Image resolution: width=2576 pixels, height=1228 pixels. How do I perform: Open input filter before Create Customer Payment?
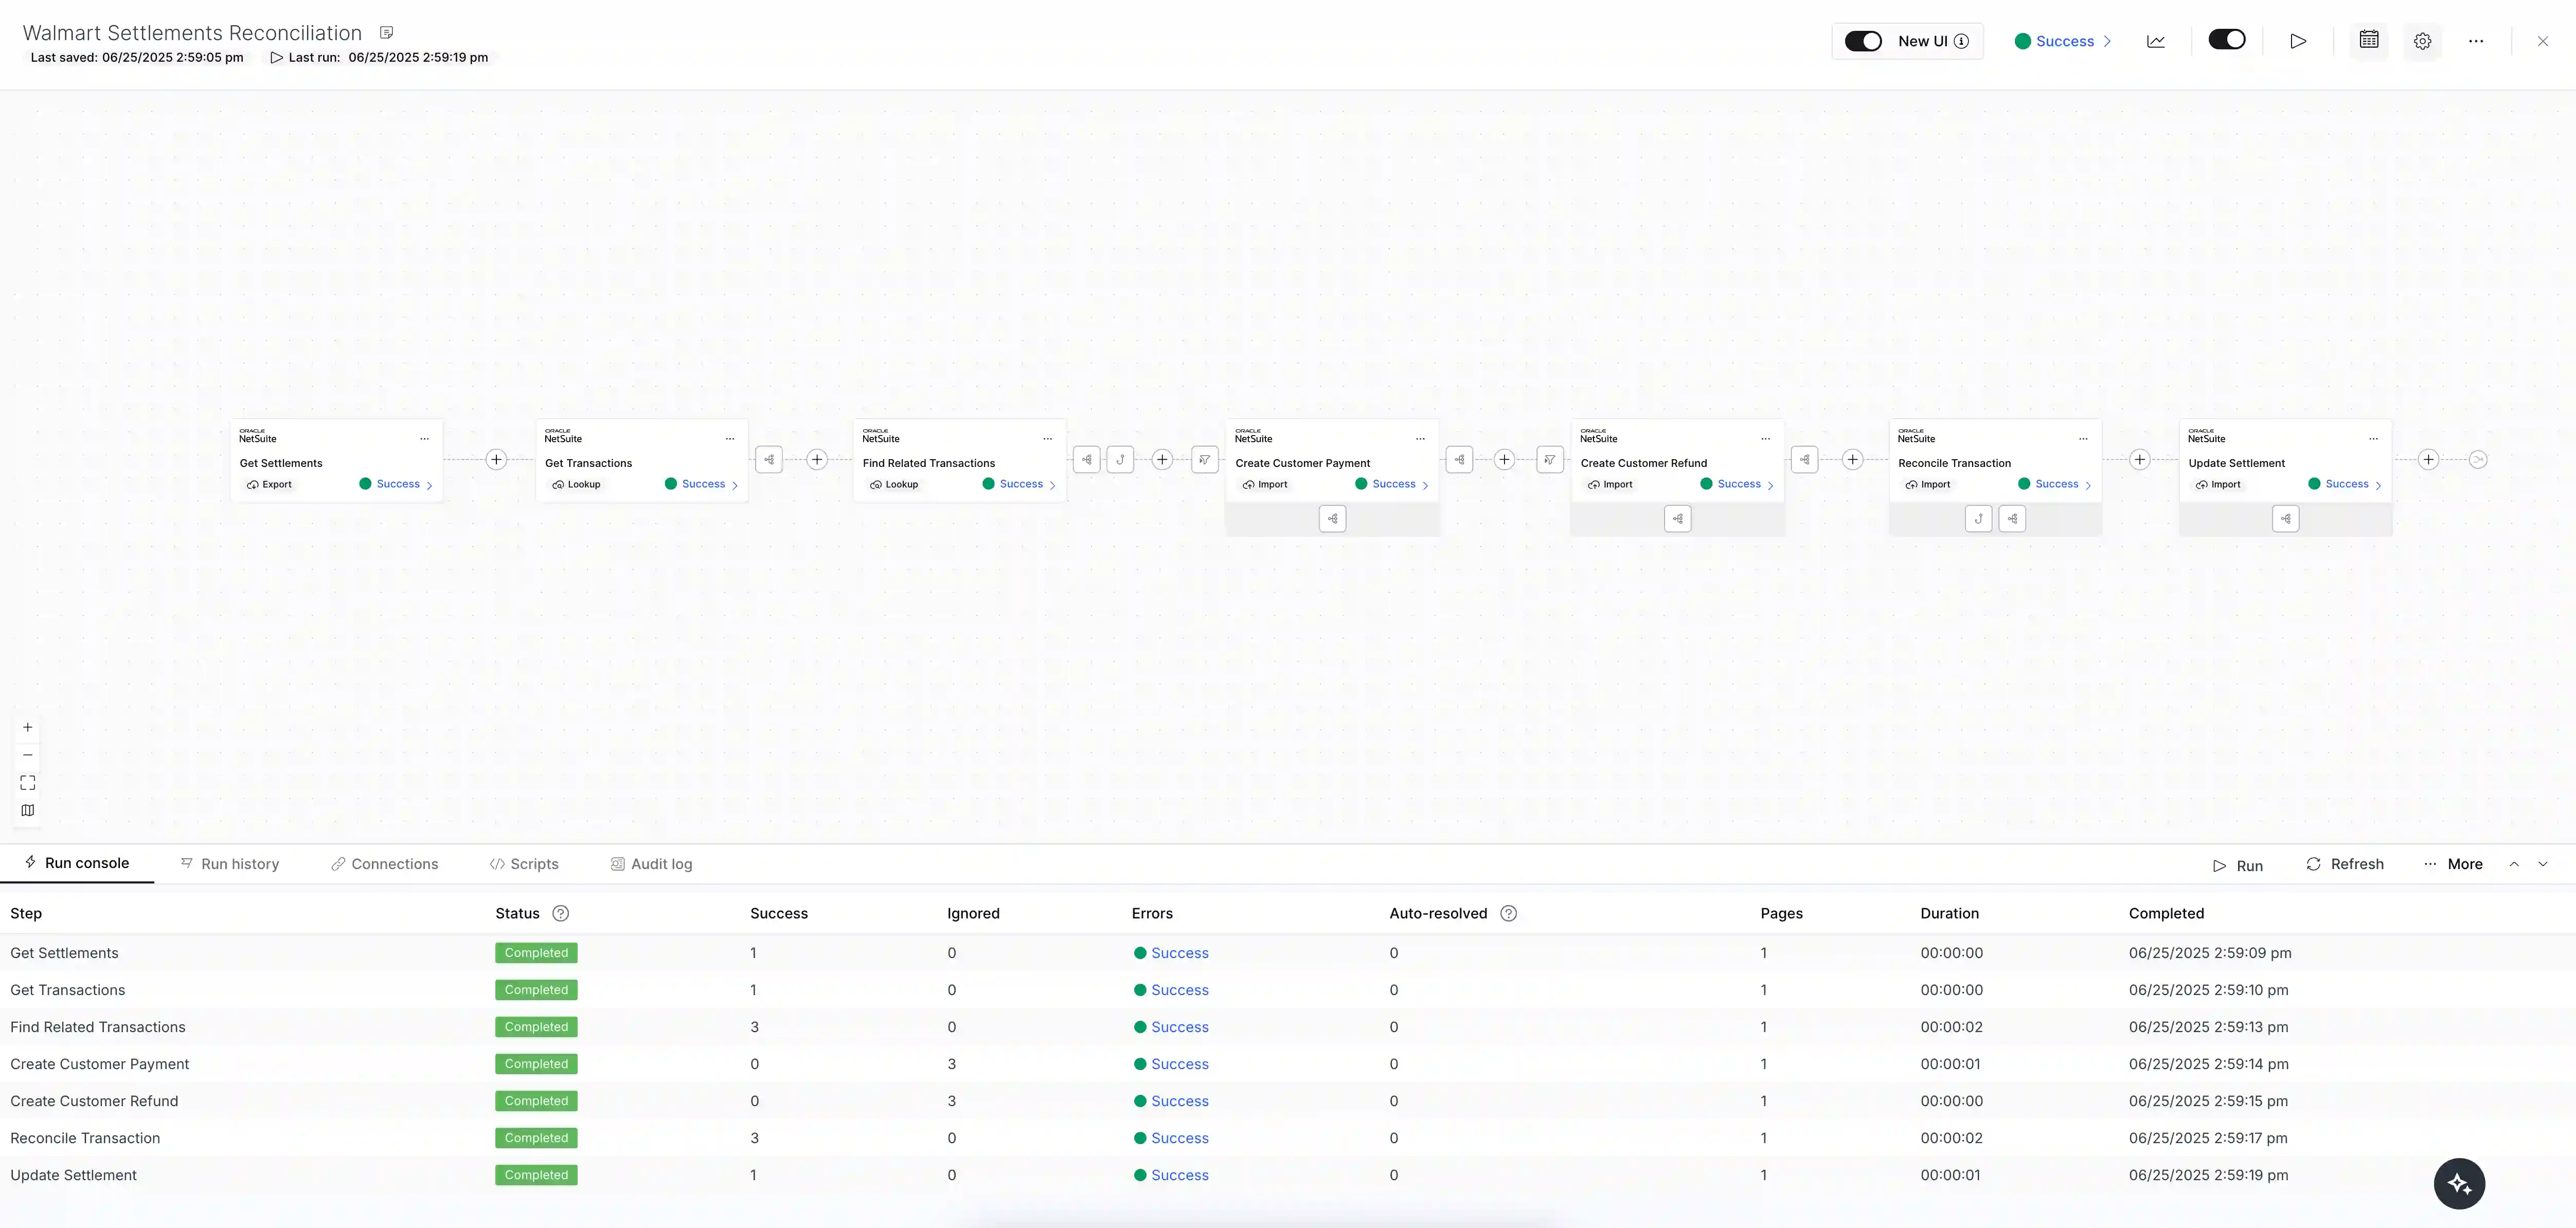pyautogui.click(x=1205, y=460)
